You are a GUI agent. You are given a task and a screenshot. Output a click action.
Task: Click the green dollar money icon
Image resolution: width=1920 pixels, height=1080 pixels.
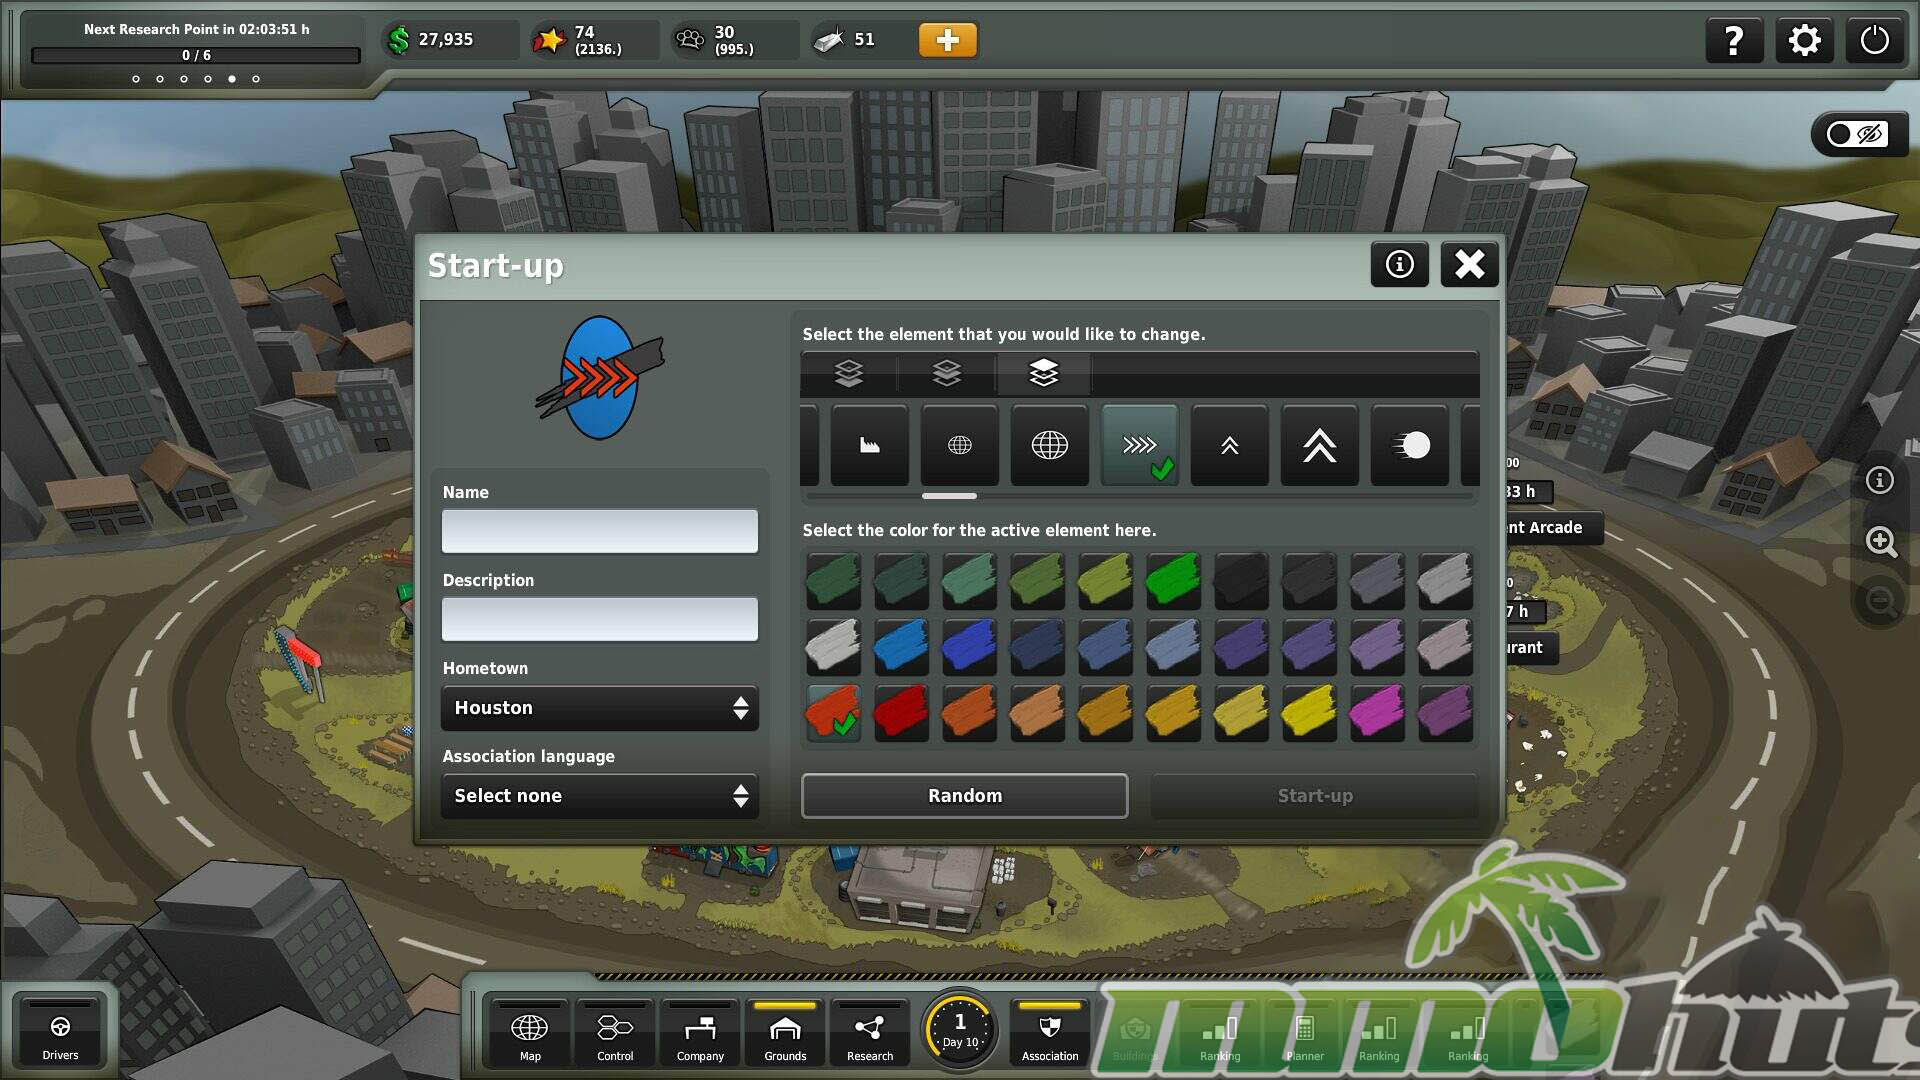pyautogui.click(x=399, y=40)
